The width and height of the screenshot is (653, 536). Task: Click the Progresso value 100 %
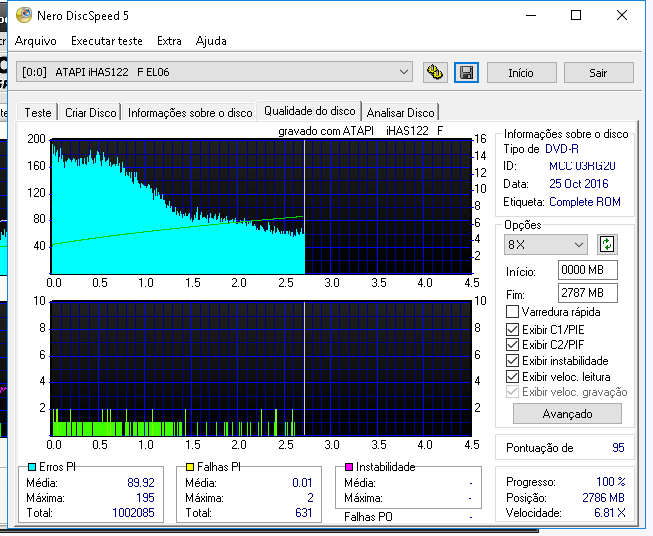tap(611, 481)
